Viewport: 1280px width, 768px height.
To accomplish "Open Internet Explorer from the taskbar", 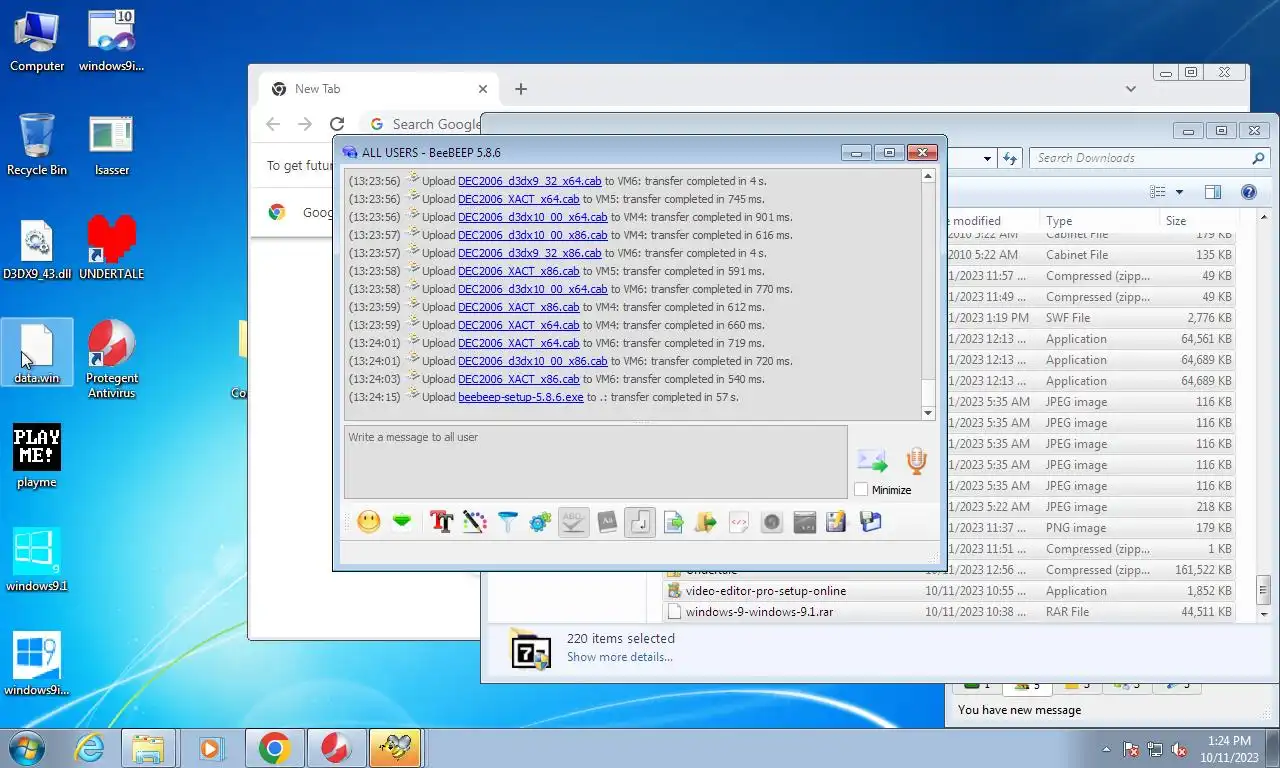I will click(x=90, y=747).
